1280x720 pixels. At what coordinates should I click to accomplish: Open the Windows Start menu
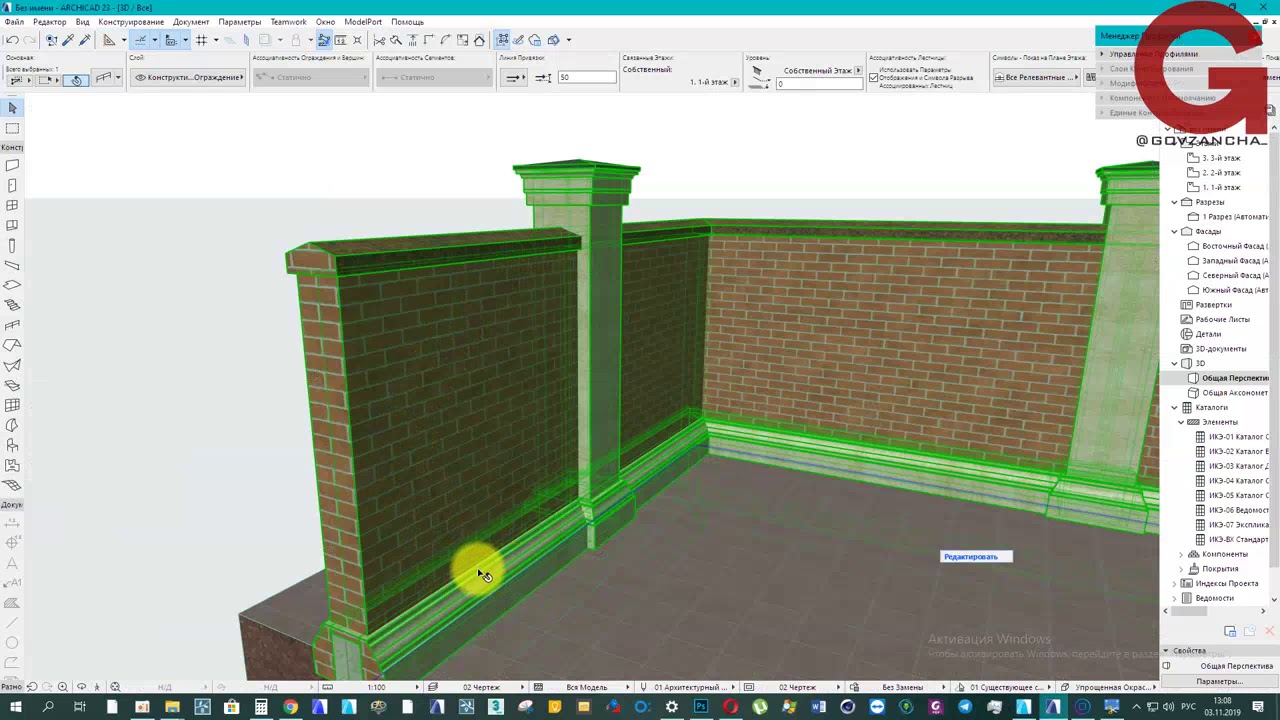click(x=15, y=707)
